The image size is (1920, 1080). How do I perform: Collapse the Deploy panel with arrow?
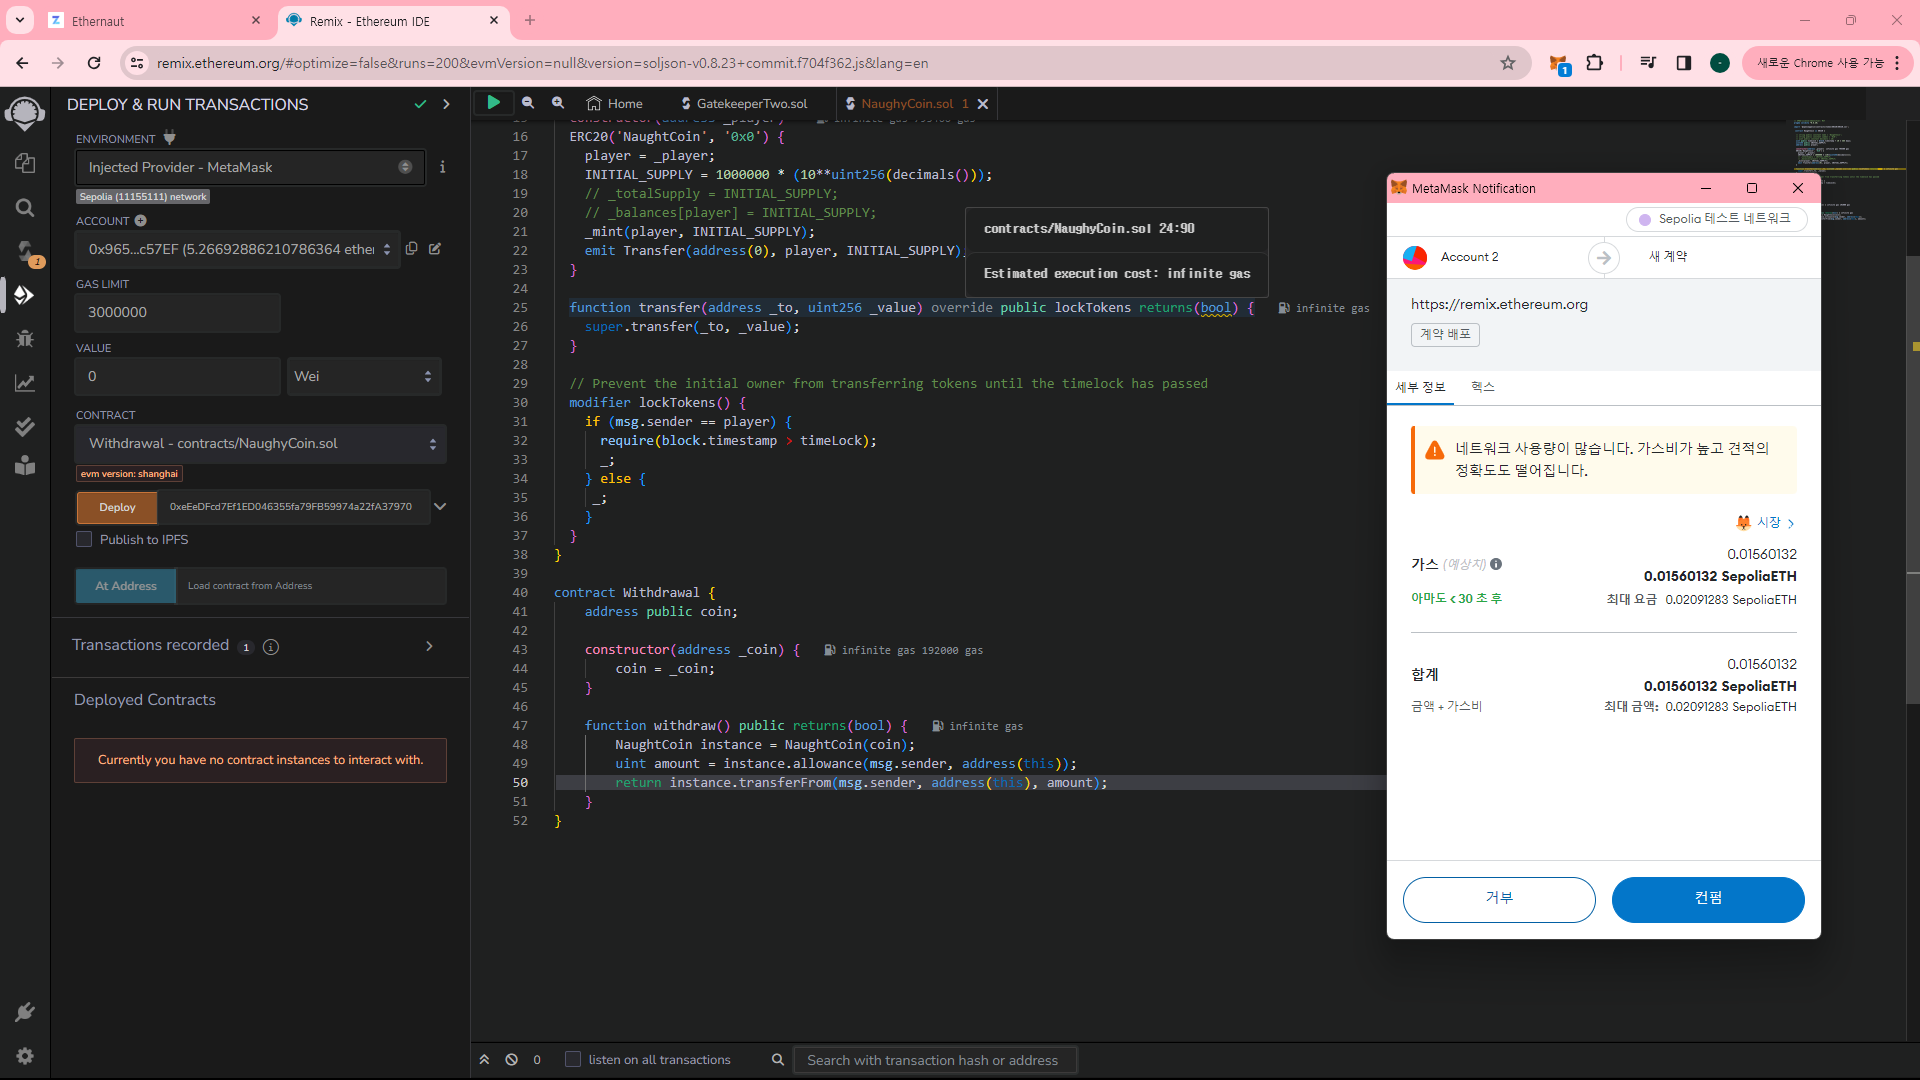tap(446, 104)
